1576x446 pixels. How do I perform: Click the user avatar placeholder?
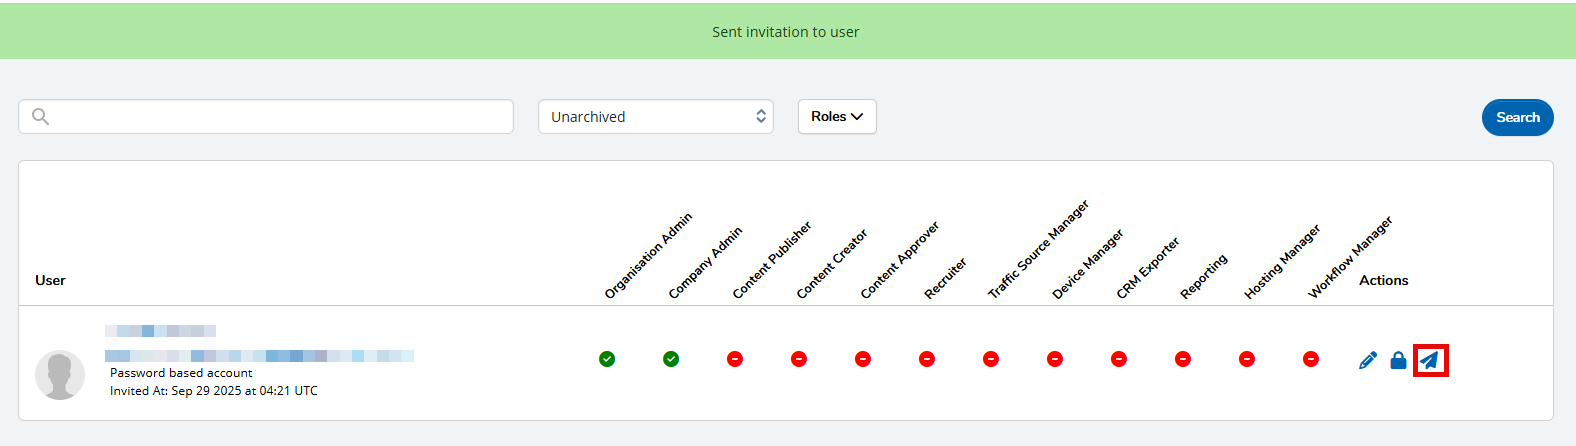60,375
